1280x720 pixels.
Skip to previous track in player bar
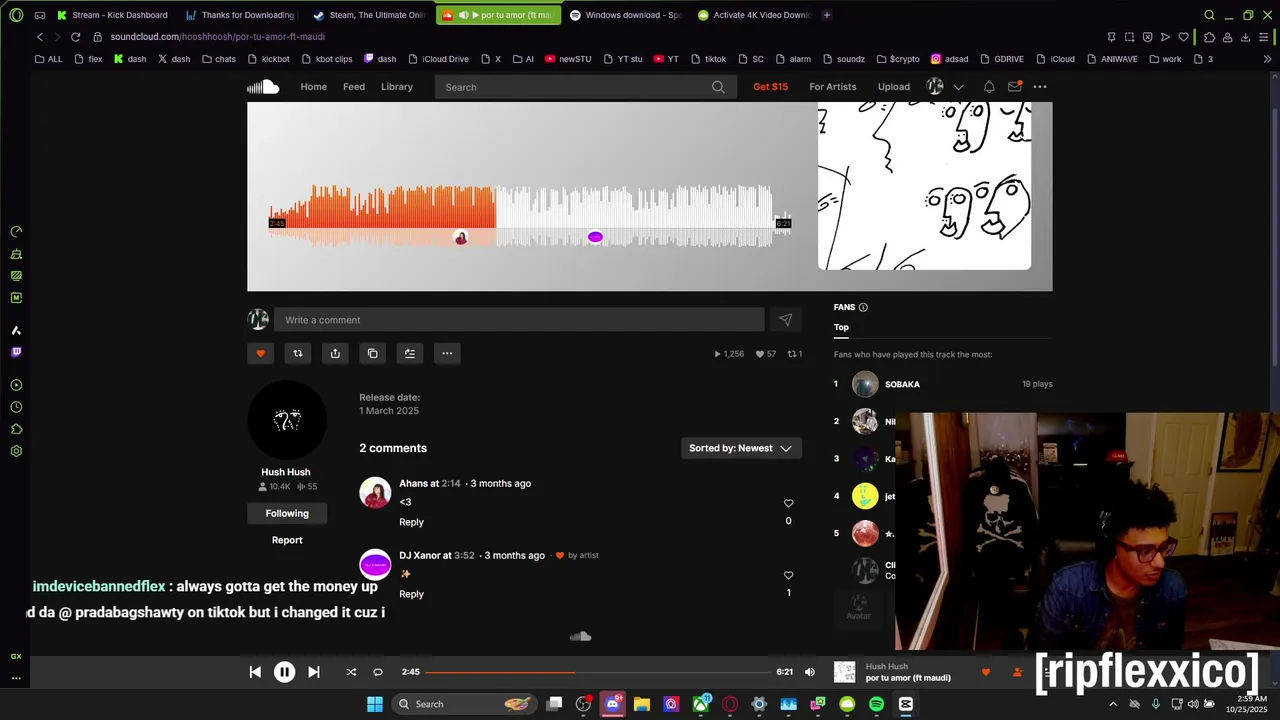255,672
